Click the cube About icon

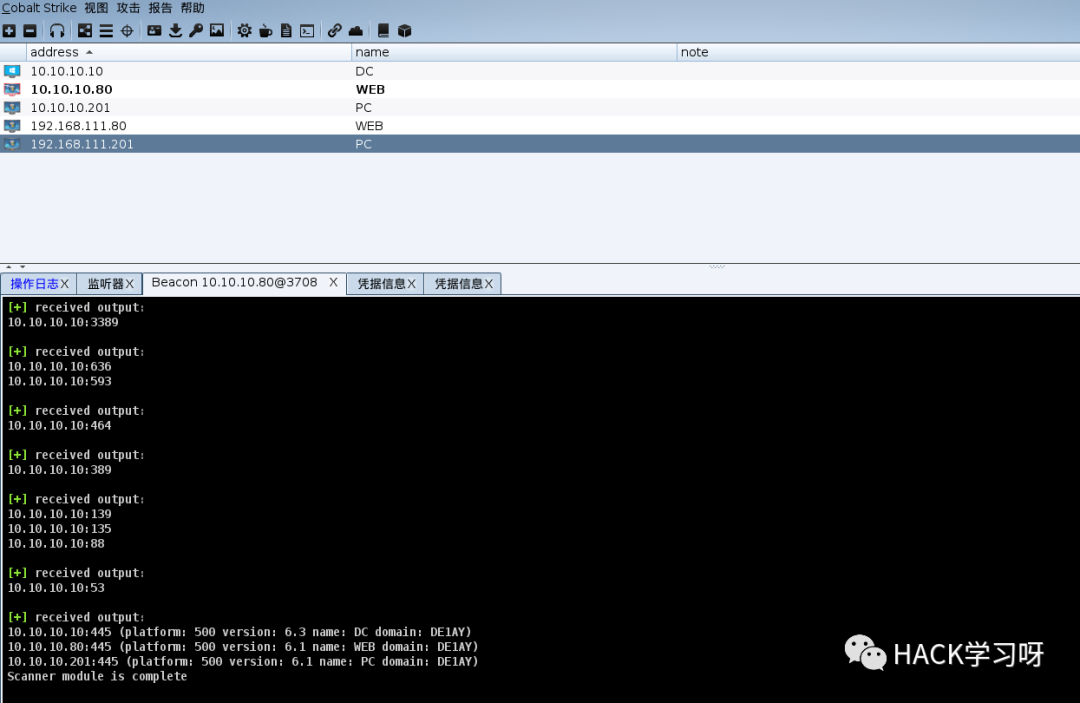[404, 30]
